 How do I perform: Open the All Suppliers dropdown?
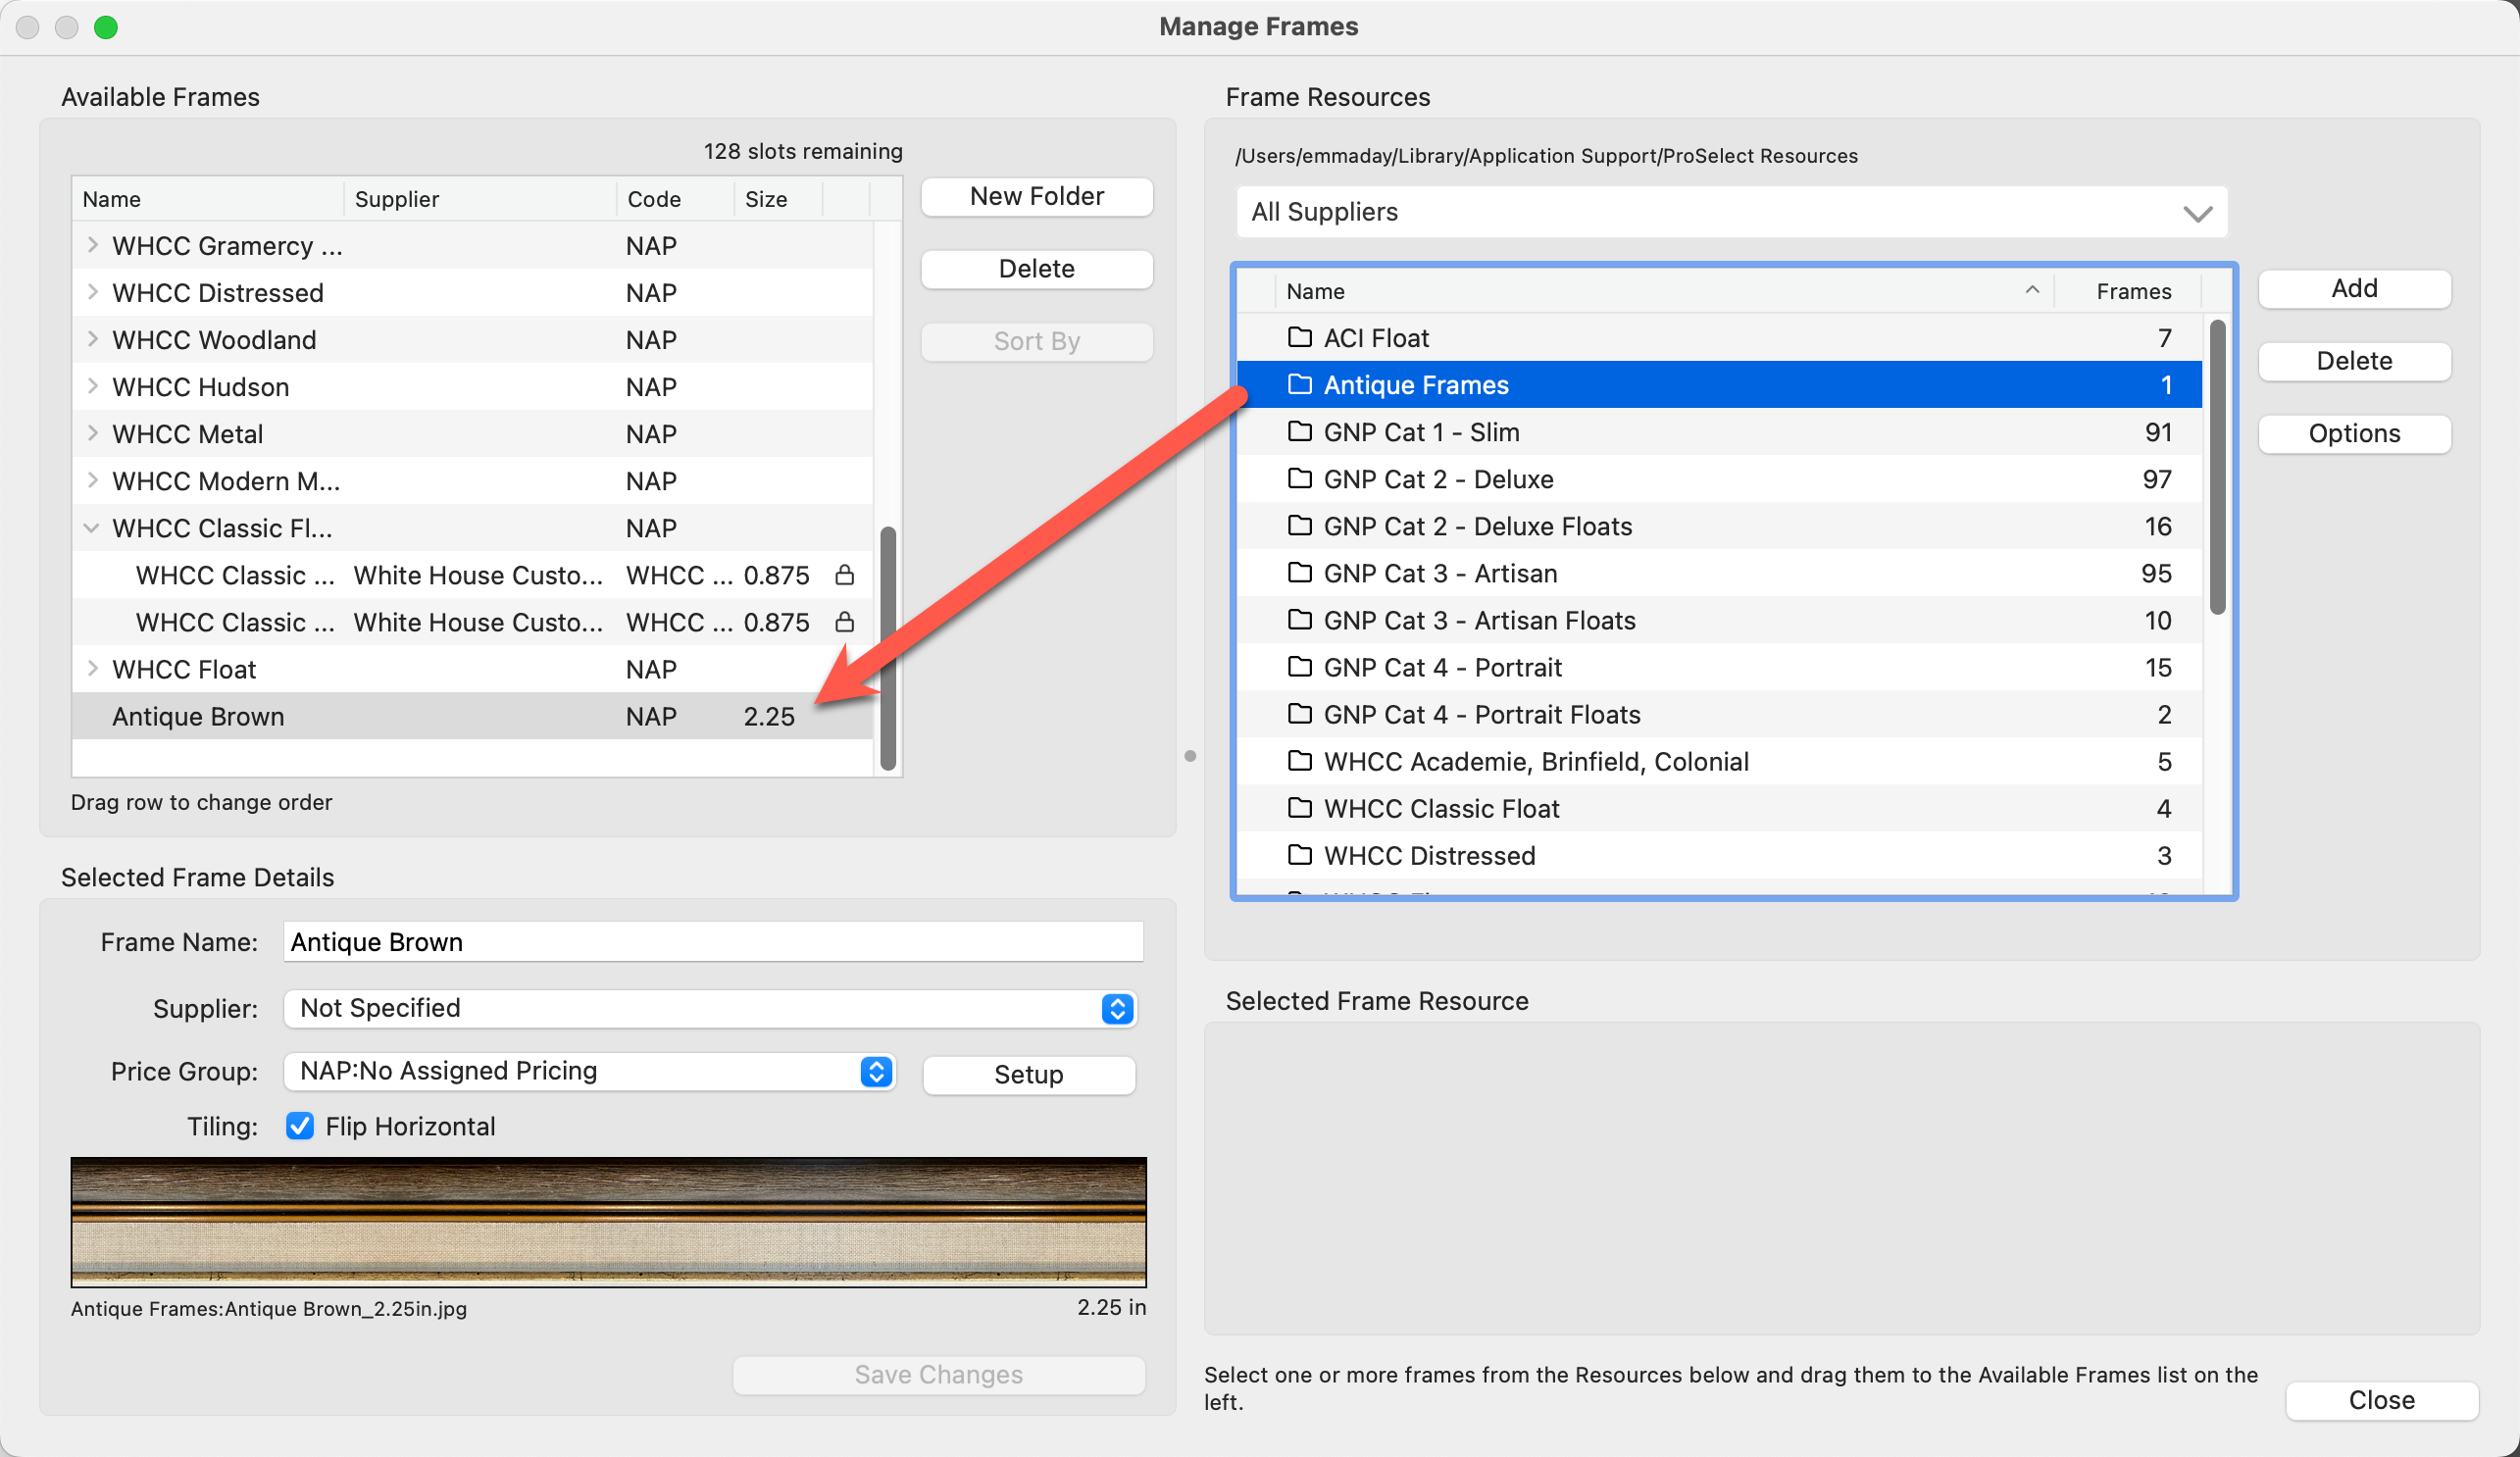pyautogui.click(x=1730, y=212)
